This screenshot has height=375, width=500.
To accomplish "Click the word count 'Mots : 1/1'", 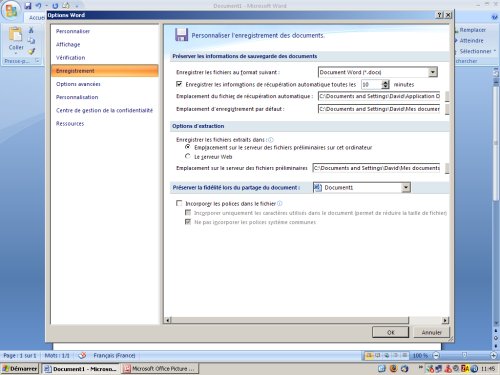I will (57, 356).
